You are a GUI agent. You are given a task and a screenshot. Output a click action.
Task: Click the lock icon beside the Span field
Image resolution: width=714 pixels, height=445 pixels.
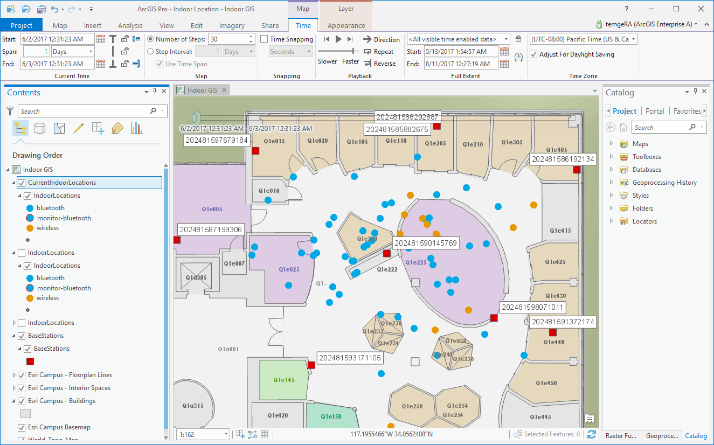[124, 51]
